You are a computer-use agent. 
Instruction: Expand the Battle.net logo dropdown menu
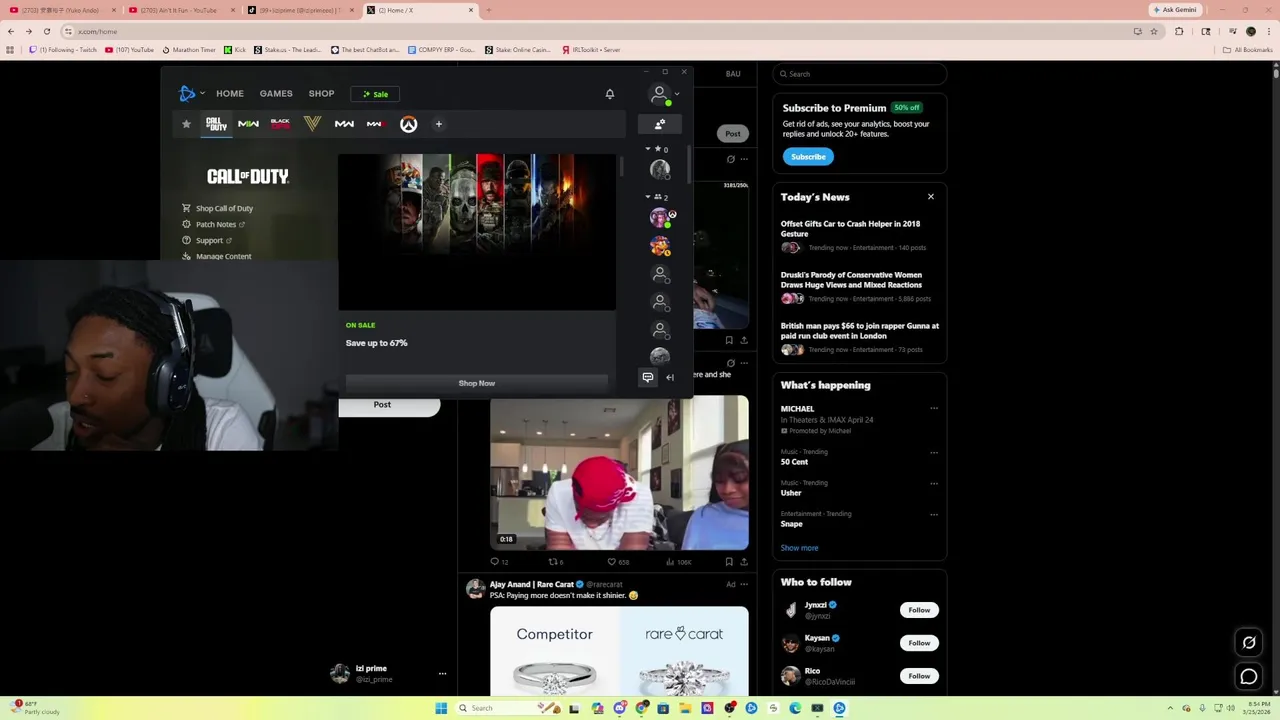[x=191, y=94]
